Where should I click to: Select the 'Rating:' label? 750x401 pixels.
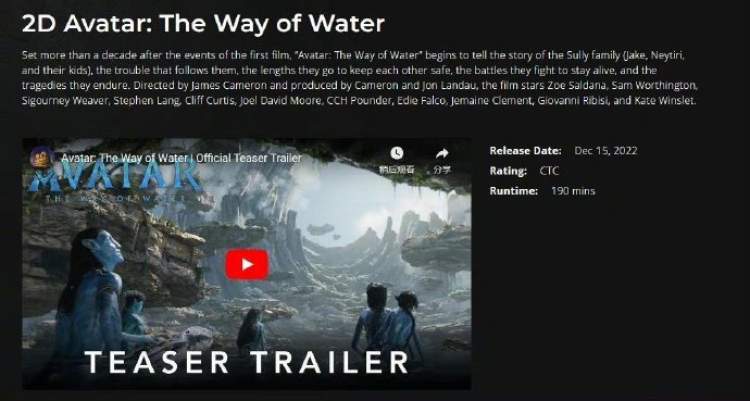click(508, 171)
